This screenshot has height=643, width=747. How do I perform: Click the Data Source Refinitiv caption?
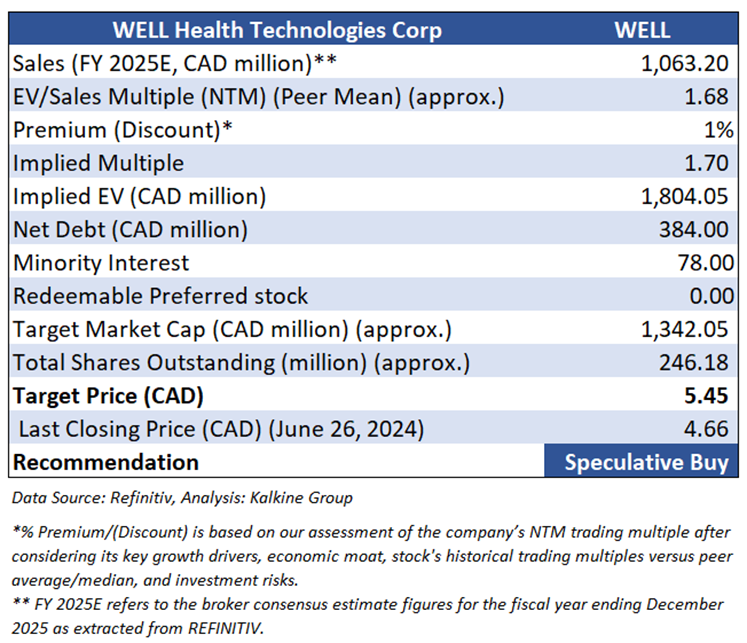(183, 497)
